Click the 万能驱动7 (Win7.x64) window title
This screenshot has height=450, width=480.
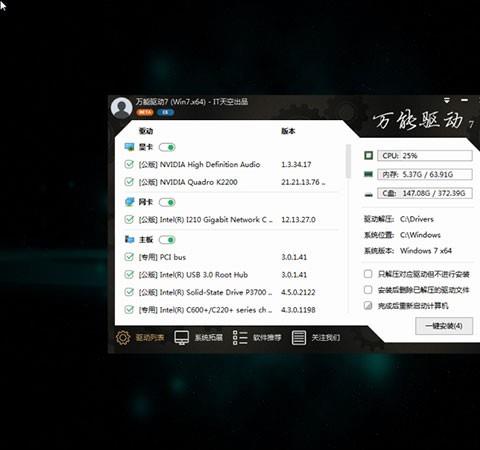tap(192, 101)
